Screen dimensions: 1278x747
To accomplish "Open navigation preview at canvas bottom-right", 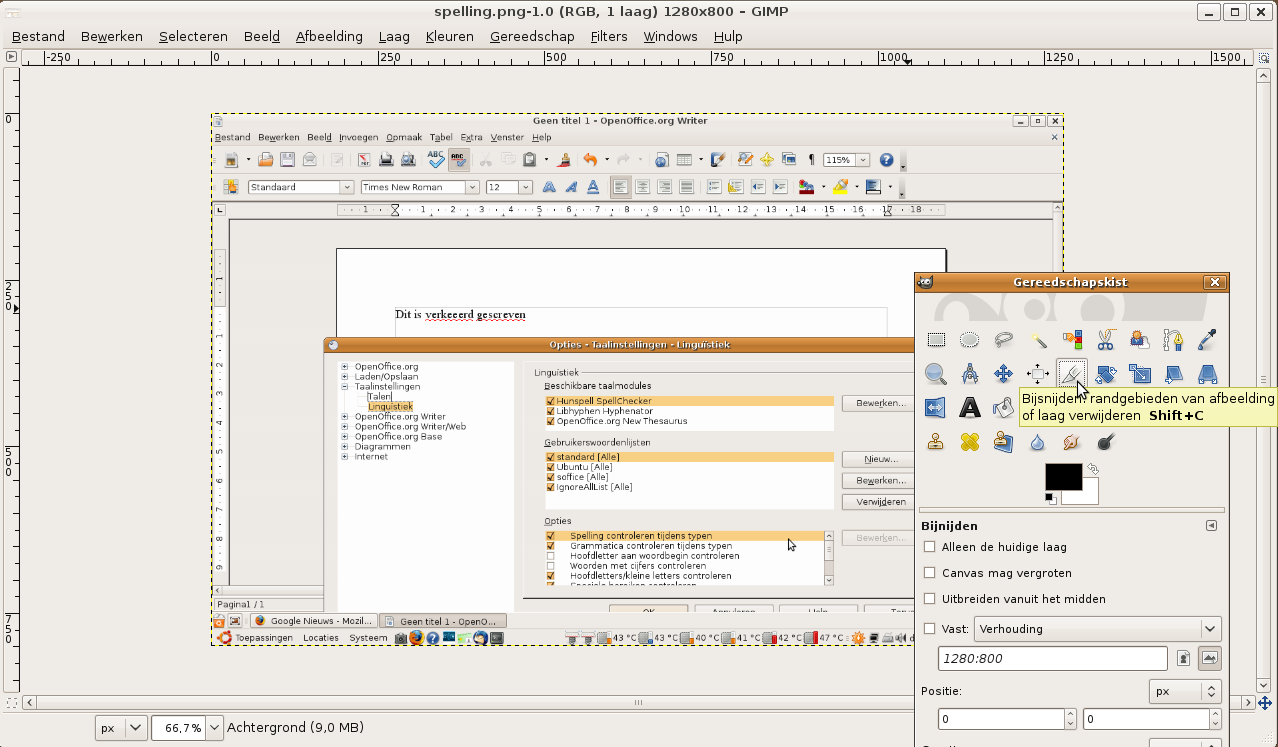I will tap(1264, 702).
